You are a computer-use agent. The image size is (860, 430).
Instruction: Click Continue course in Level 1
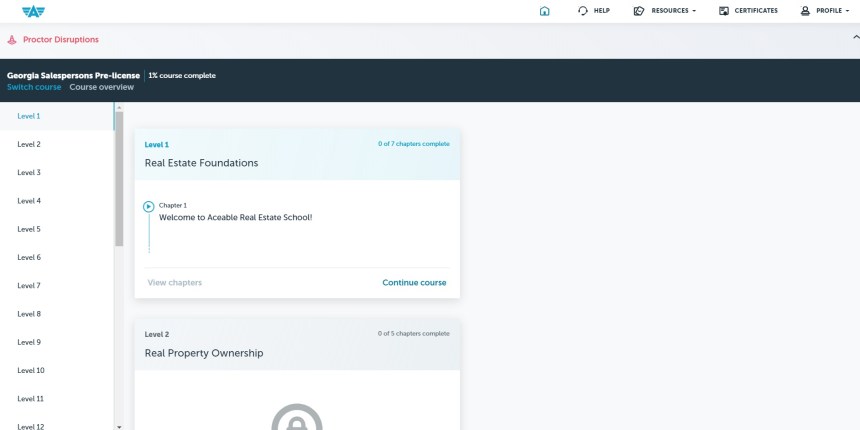(414, 282)
